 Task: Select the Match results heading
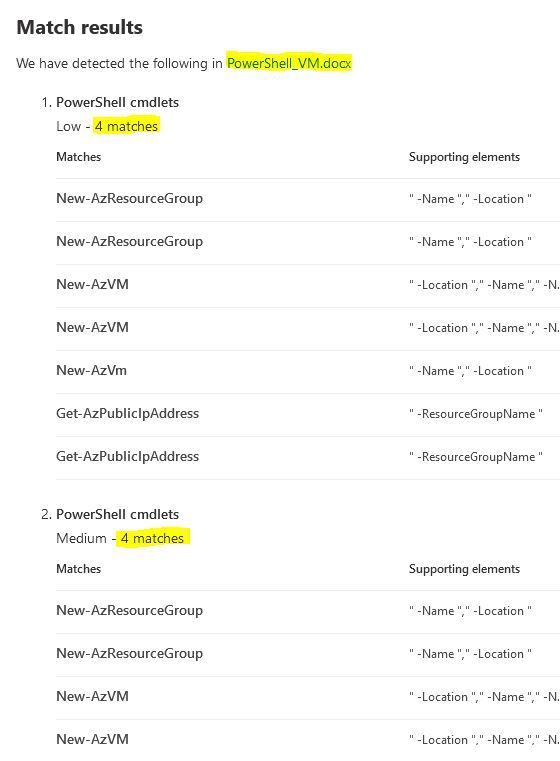coord(80,27)
